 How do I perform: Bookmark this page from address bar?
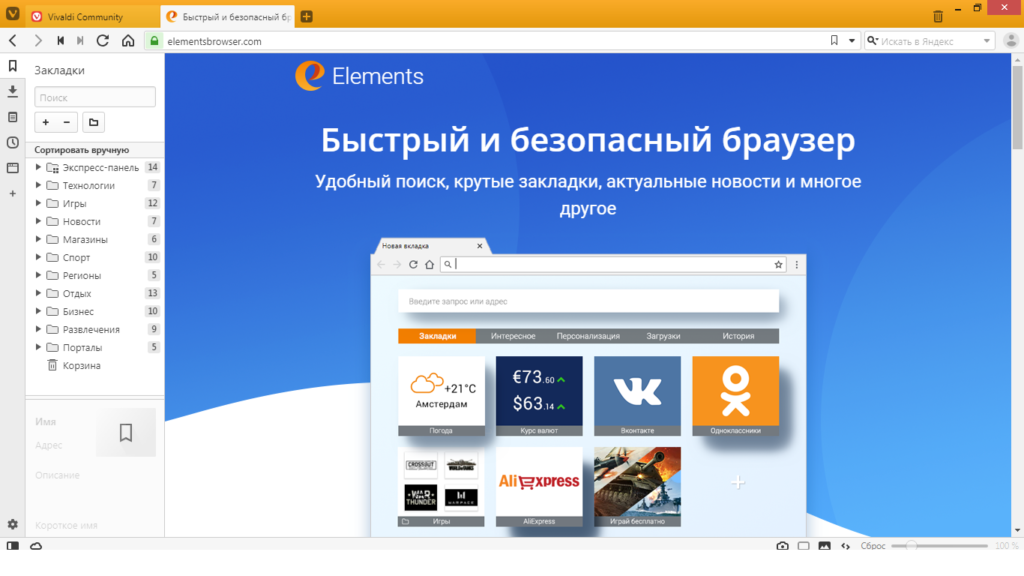(834, 40)
